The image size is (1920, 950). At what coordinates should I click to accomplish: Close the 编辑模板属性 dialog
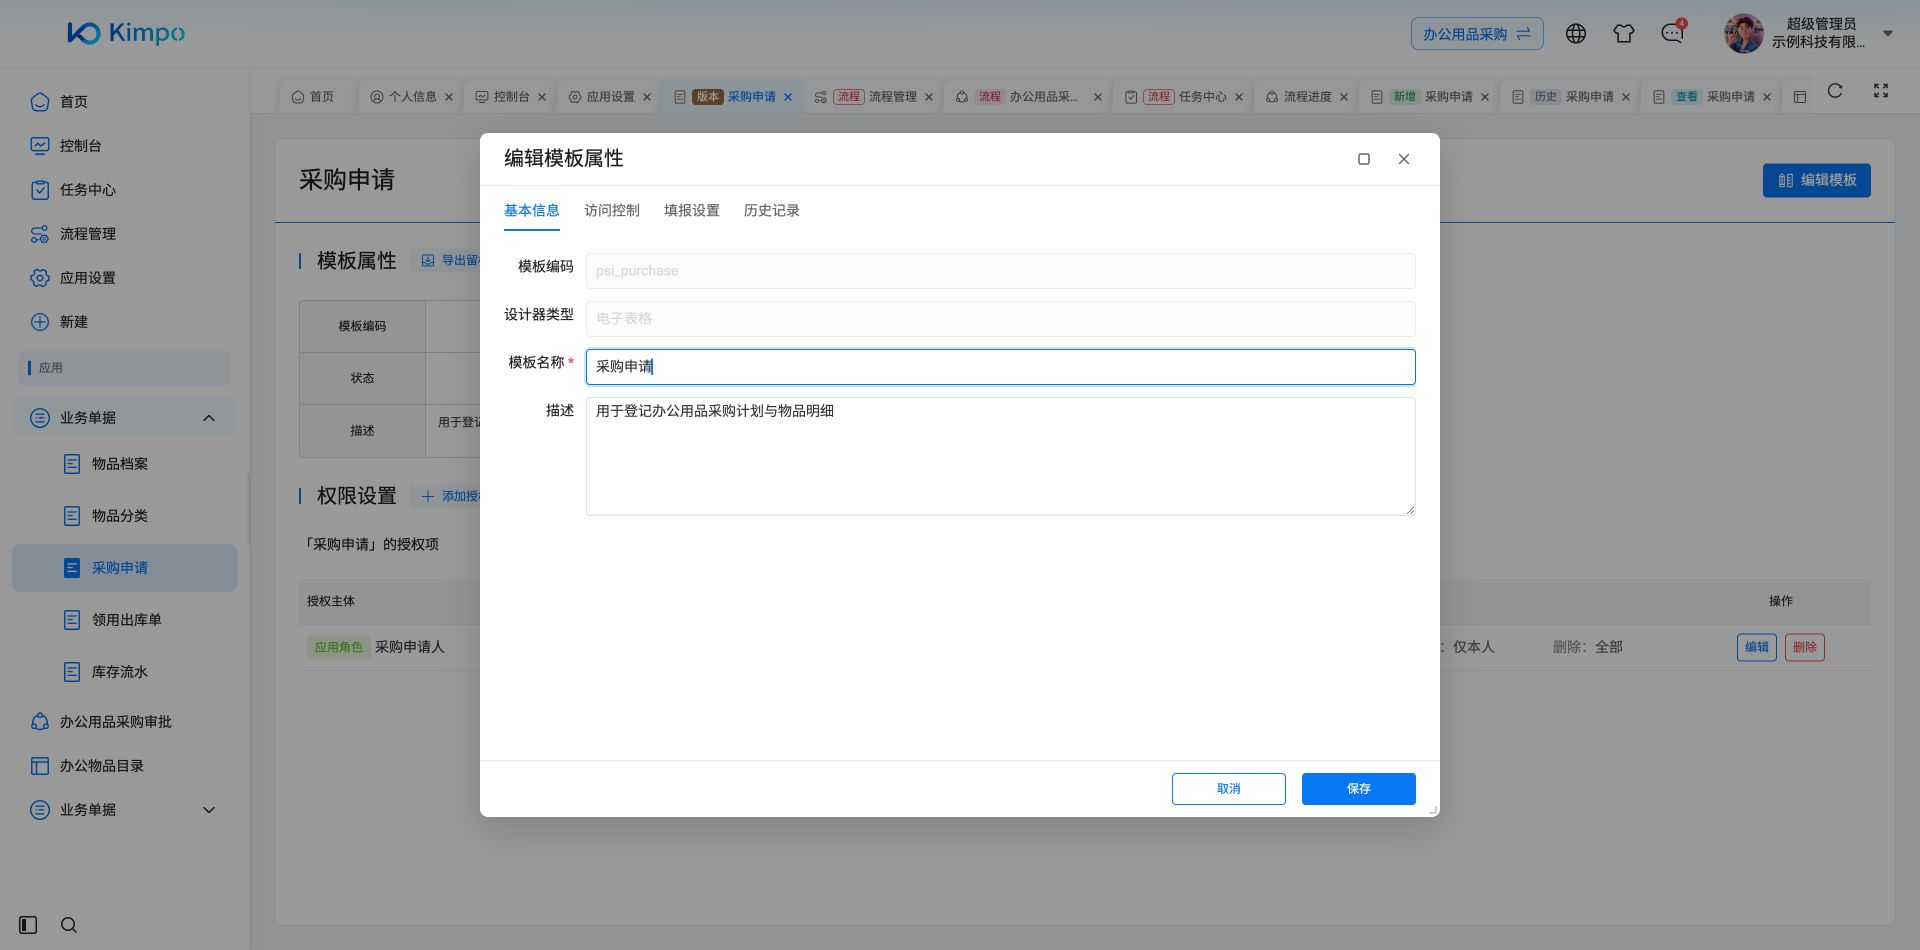point(1404,159)
